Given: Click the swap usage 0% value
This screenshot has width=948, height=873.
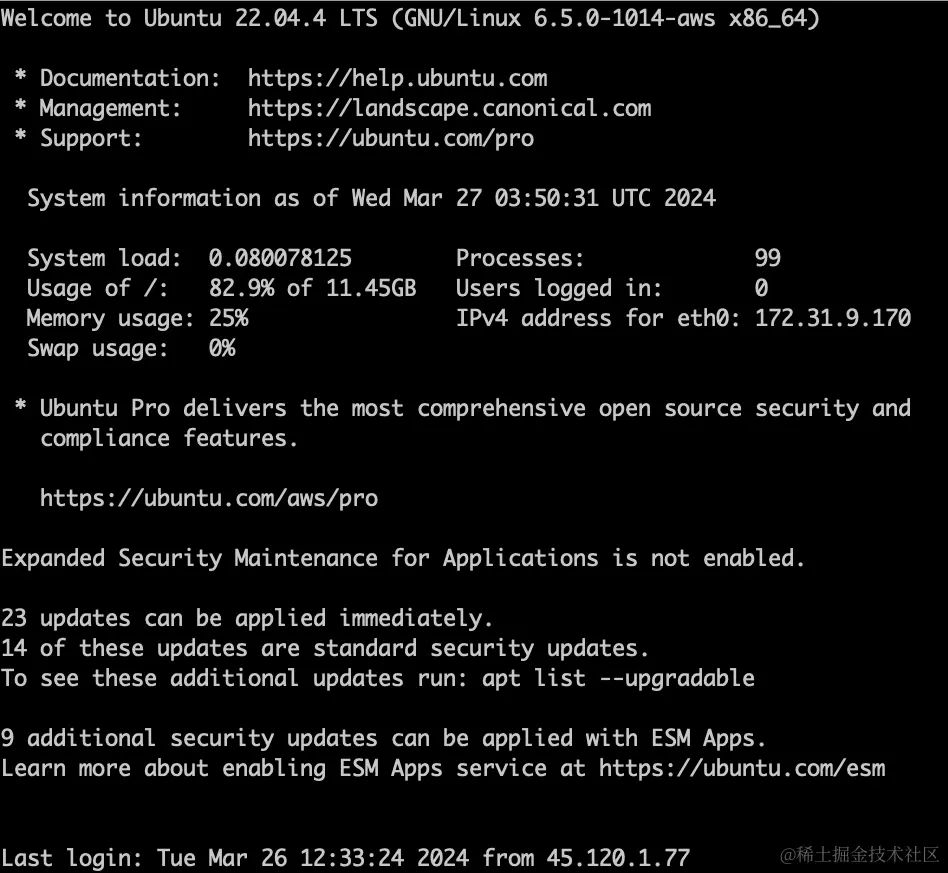Looking at the screenshot, I should 222,348.
